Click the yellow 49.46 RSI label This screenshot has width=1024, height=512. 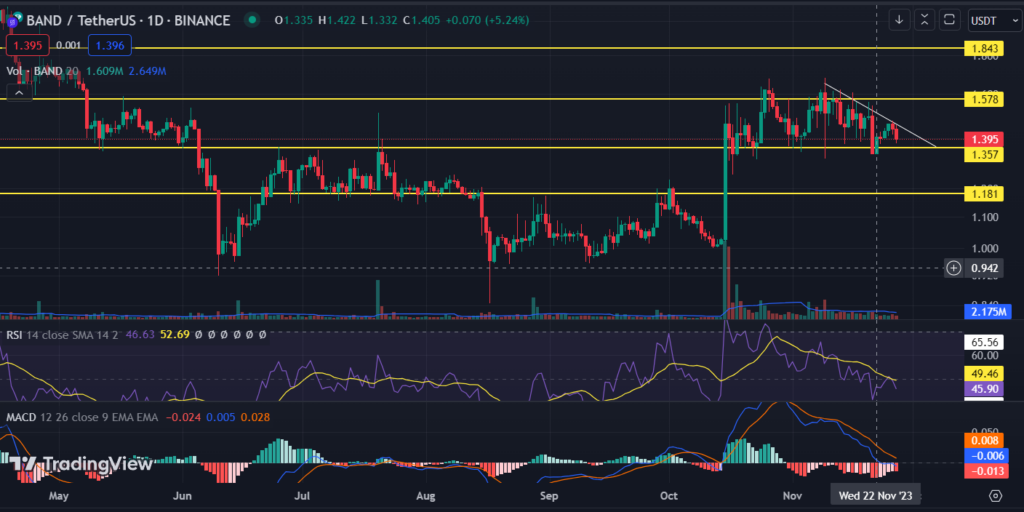pos(982,374)
